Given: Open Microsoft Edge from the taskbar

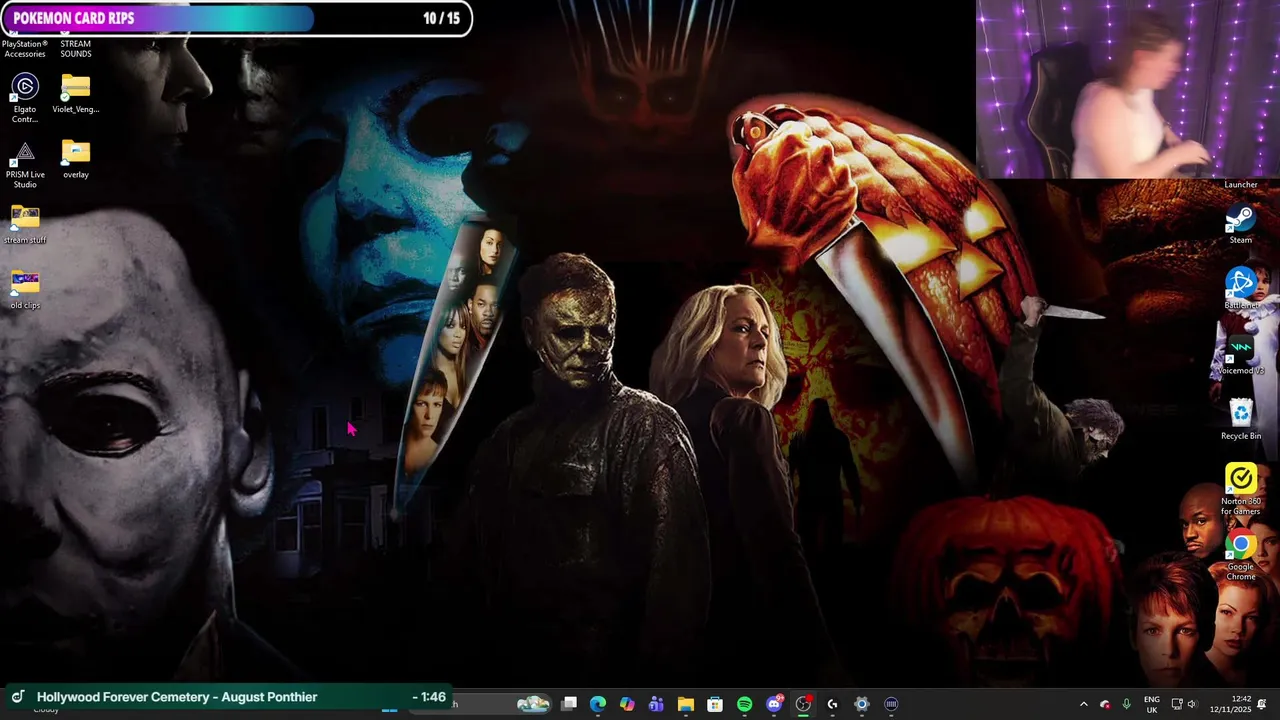Looking at the screenshot, I should 598,704.
